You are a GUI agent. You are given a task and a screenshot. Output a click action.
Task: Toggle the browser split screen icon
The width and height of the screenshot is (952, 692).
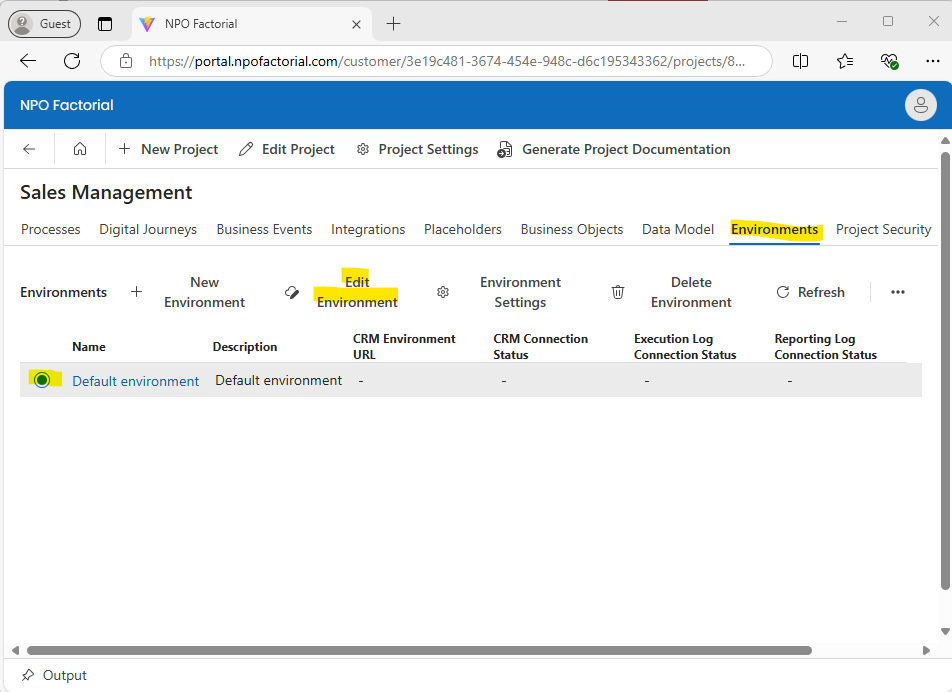[800, 61]
